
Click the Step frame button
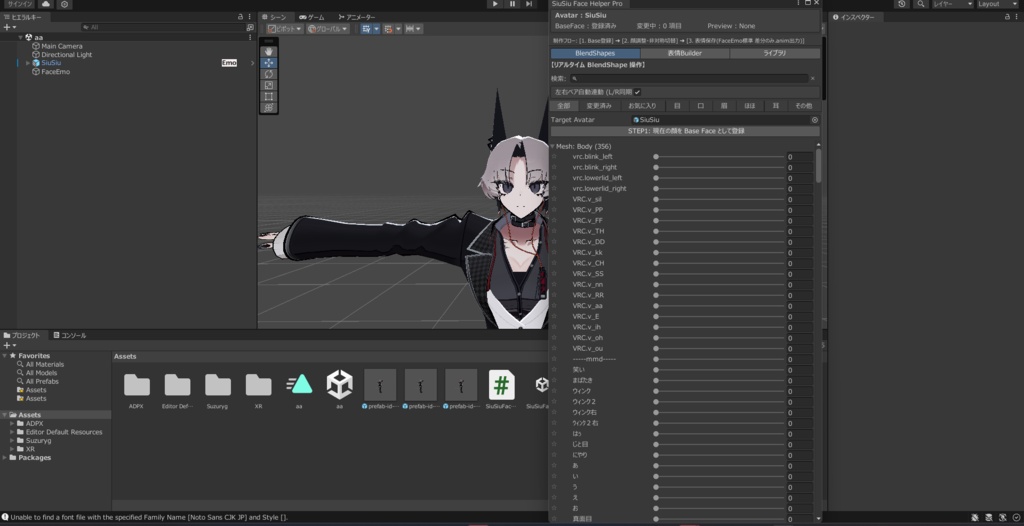pos(529,4)
